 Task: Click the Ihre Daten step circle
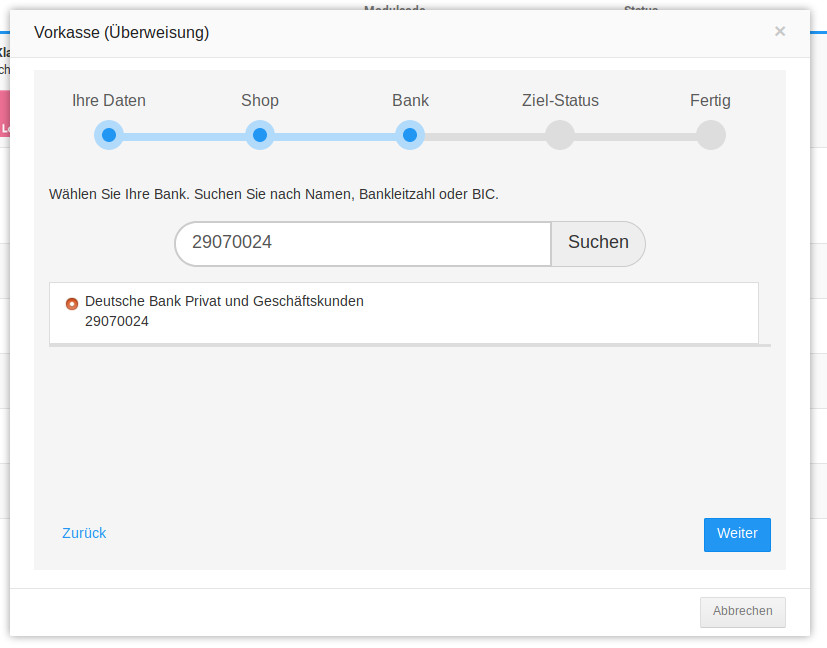(x=109, y=135)
